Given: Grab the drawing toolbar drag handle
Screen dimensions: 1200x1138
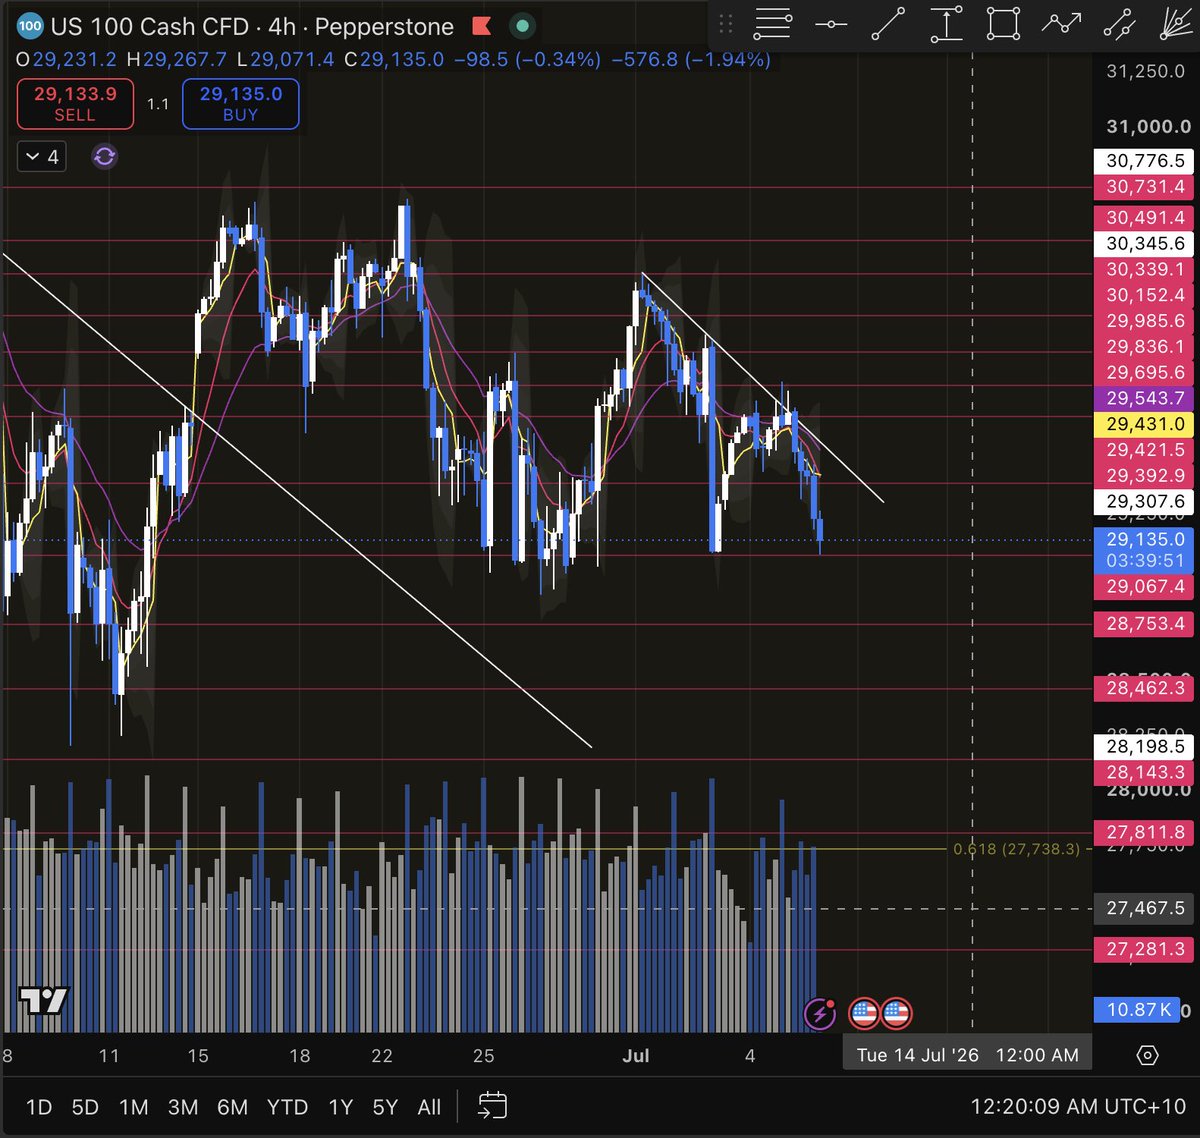Looking at the screenshot, I should point(726,24).
